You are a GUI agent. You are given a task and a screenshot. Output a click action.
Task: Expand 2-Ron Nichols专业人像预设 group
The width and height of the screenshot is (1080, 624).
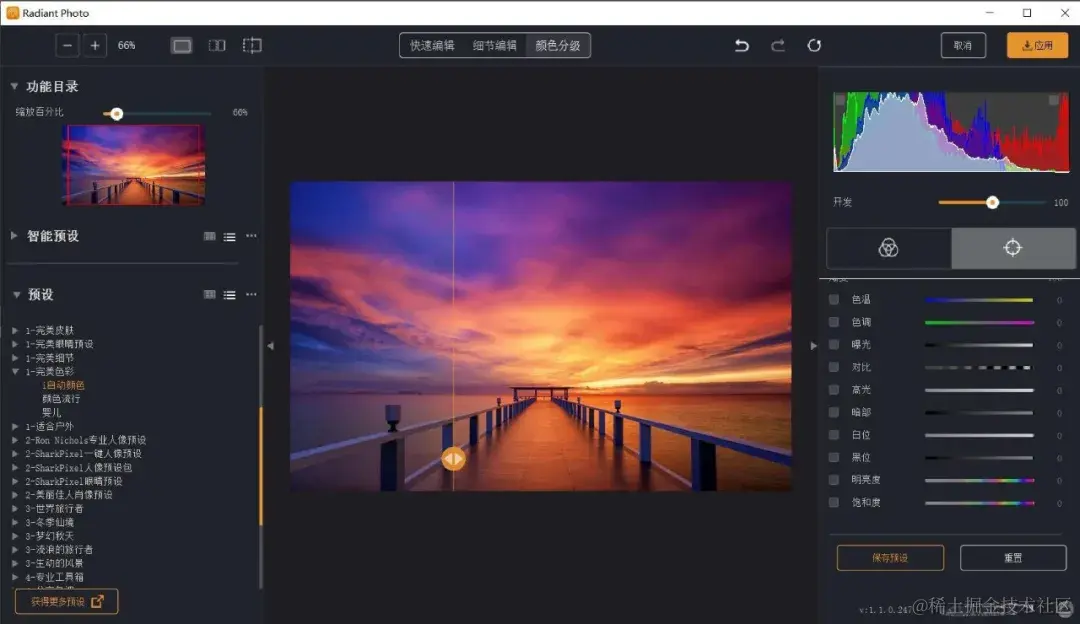(x=14, y=441)
